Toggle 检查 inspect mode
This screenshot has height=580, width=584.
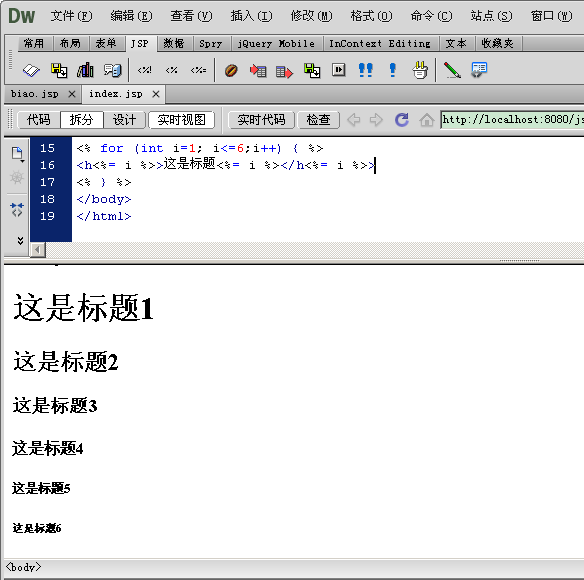pyautogui.click(x=318, y=120)
